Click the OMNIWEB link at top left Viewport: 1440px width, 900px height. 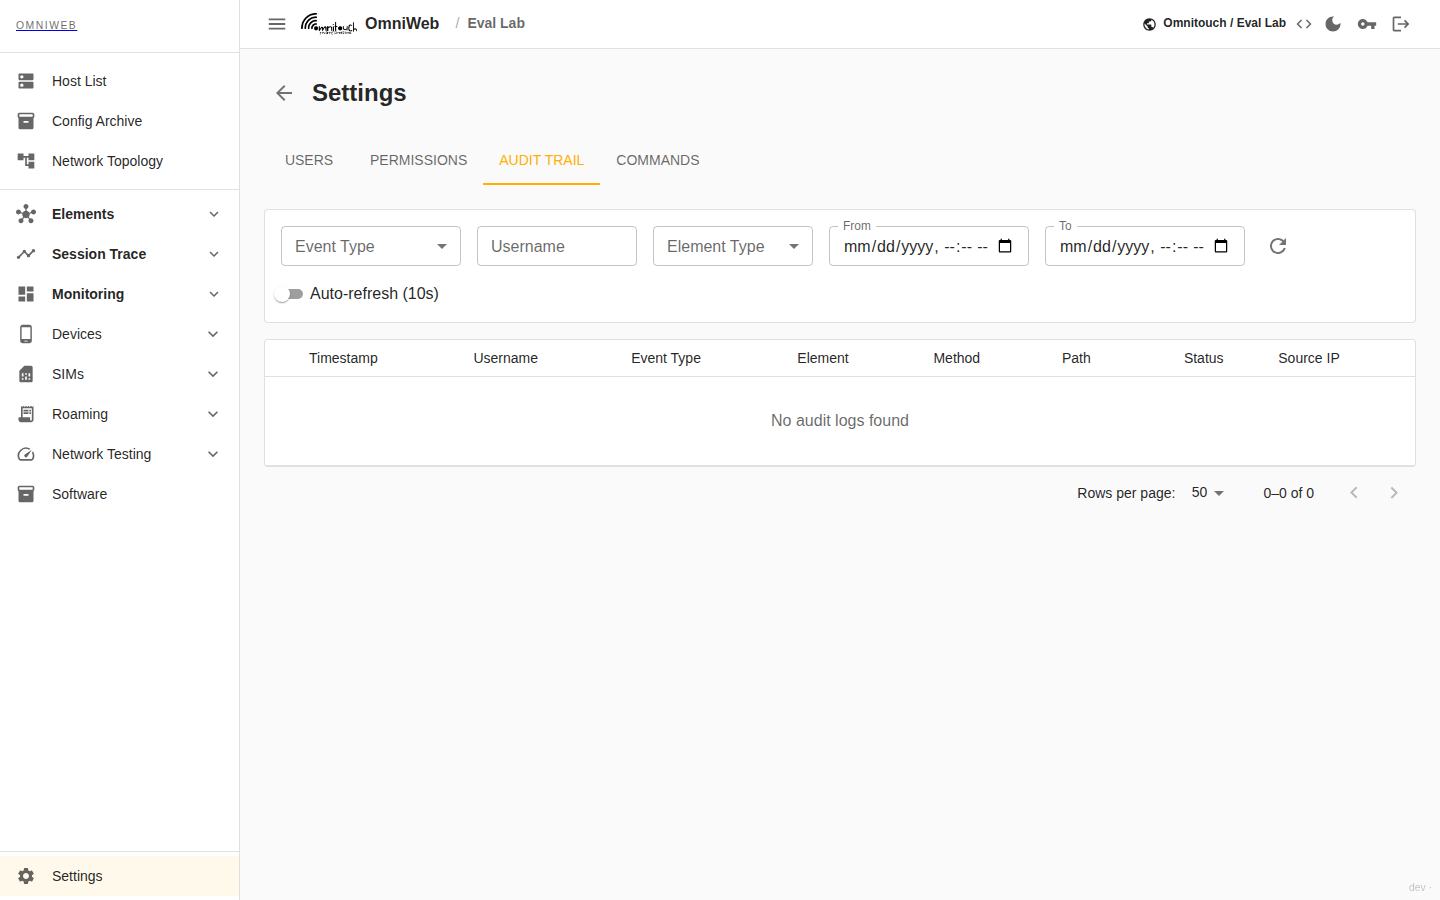46,26
